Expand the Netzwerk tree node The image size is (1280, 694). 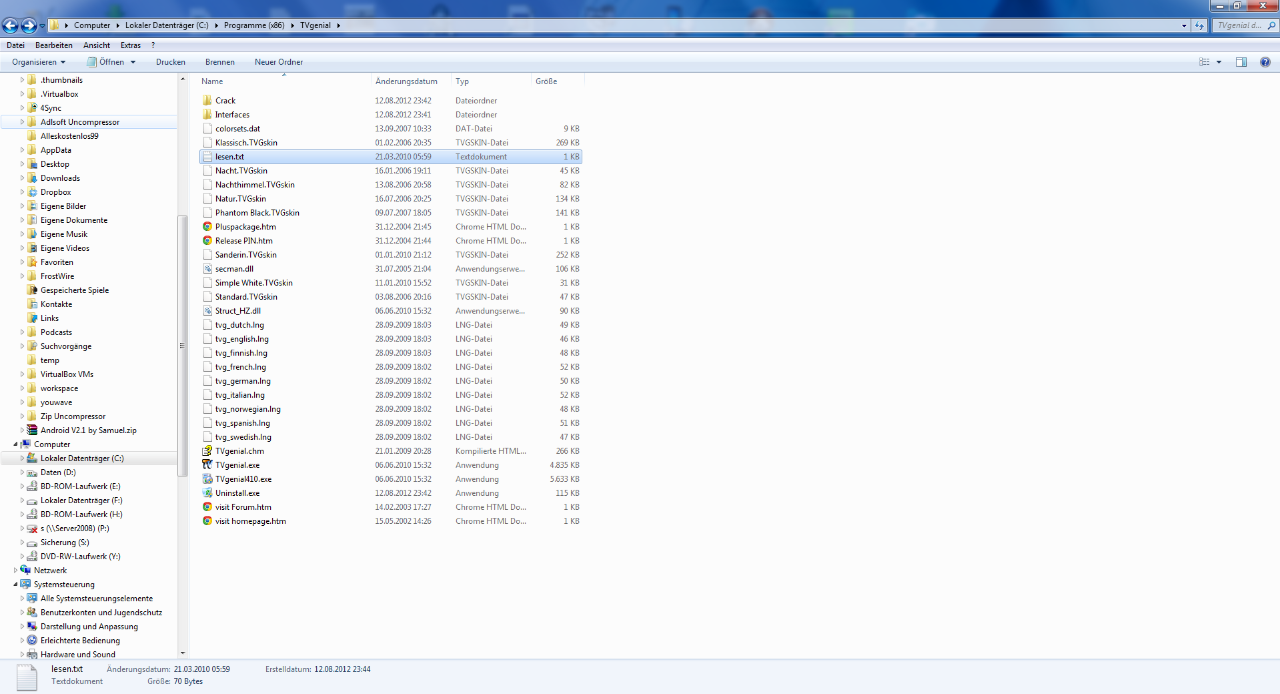click(16, 570)
